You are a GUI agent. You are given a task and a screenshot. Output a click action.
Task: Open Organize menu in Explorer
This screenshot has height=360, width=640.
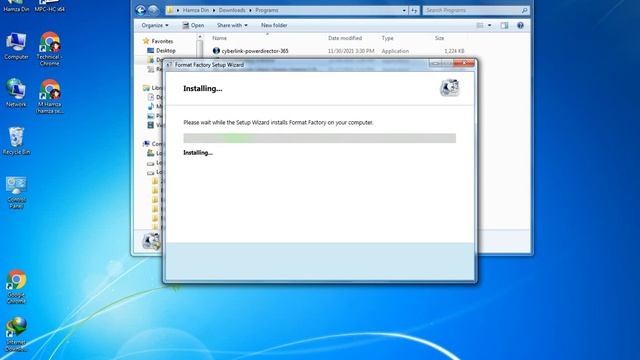click(x=155, y=25)
